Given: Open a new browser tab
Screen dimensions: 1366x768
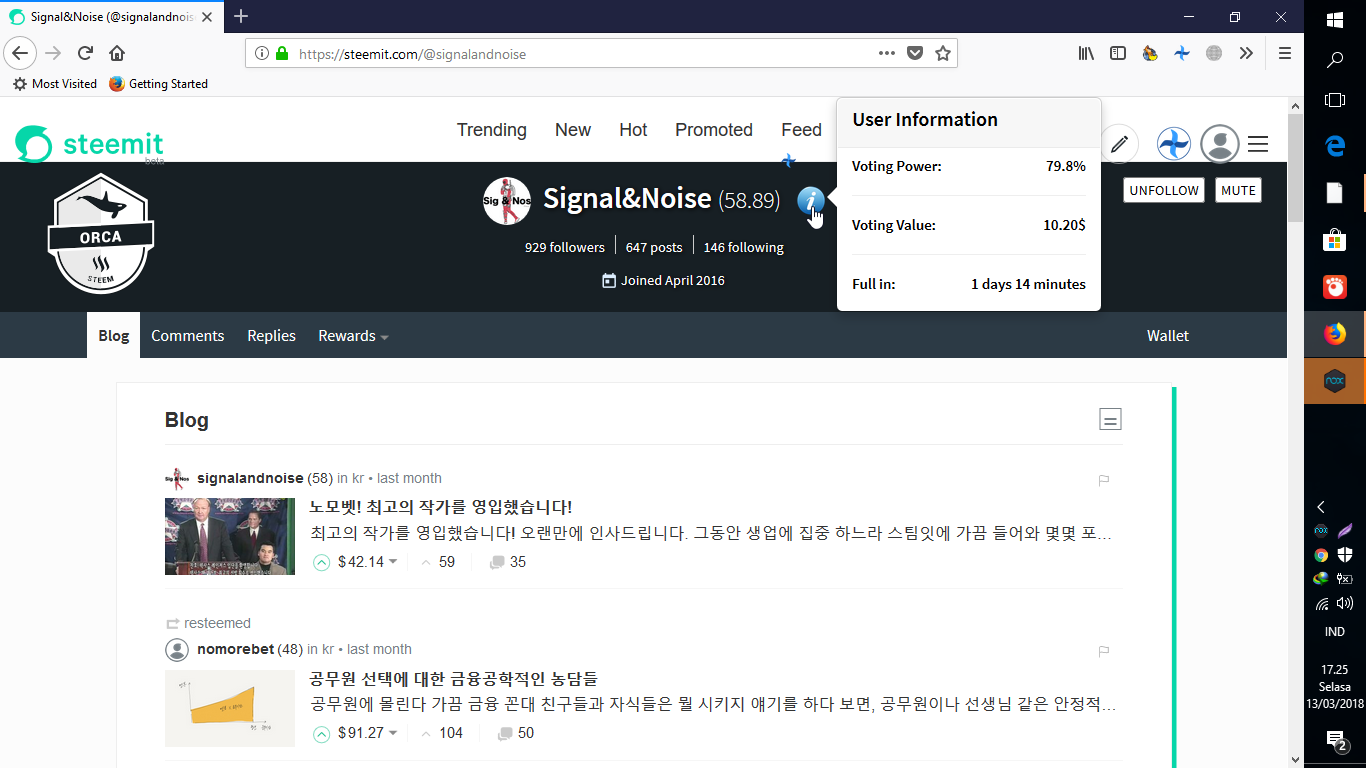Looking at the screenshot, I should (241, 16).
